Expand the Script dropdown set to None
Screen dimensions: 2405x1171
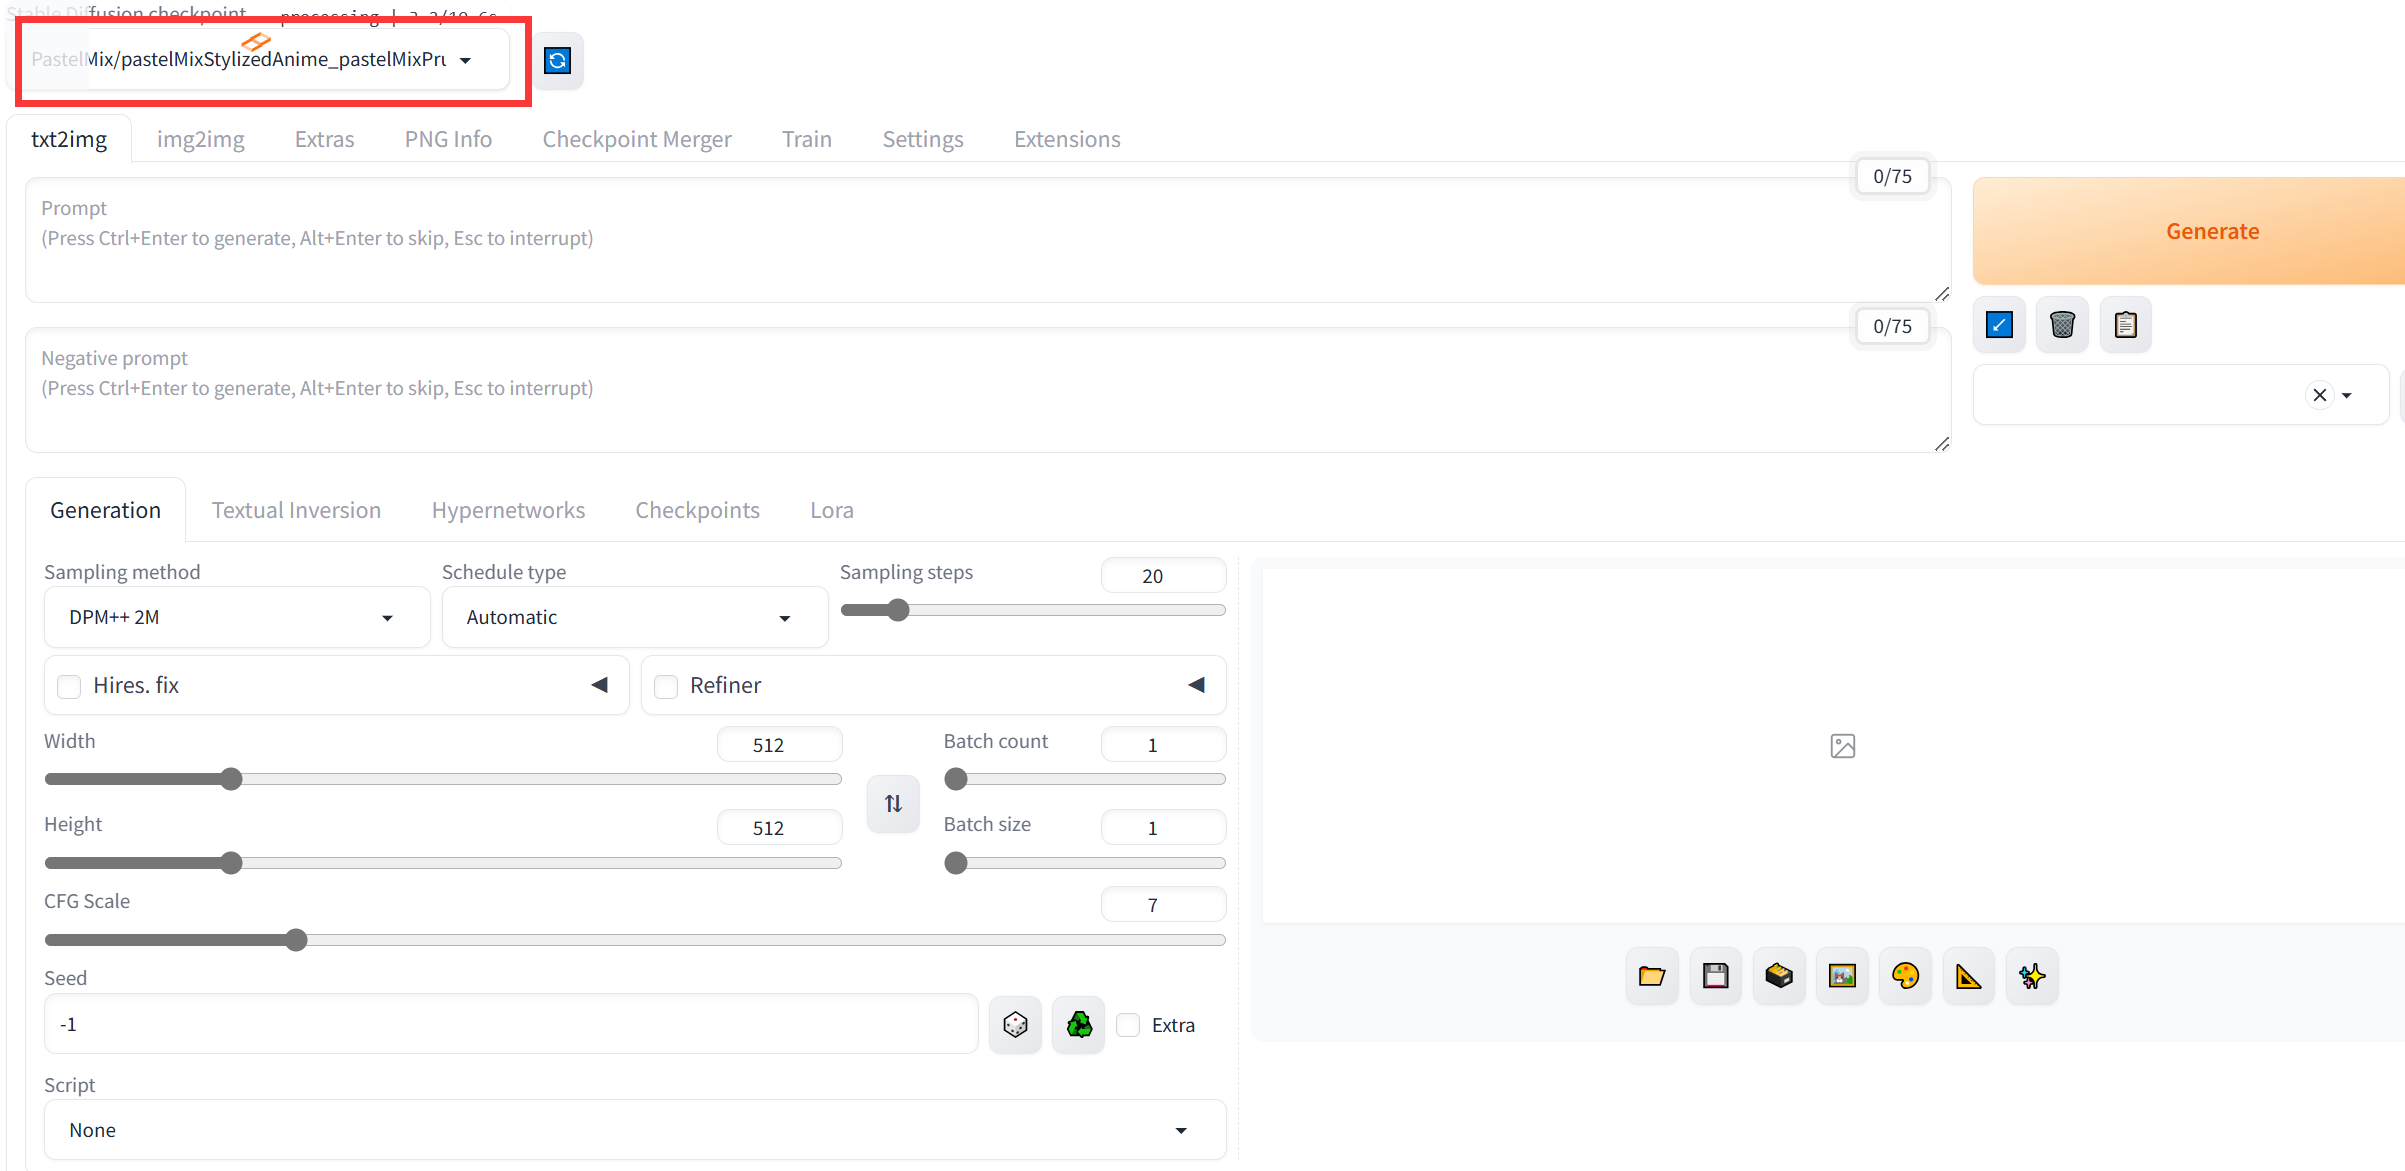click(x=634, y=1131)
